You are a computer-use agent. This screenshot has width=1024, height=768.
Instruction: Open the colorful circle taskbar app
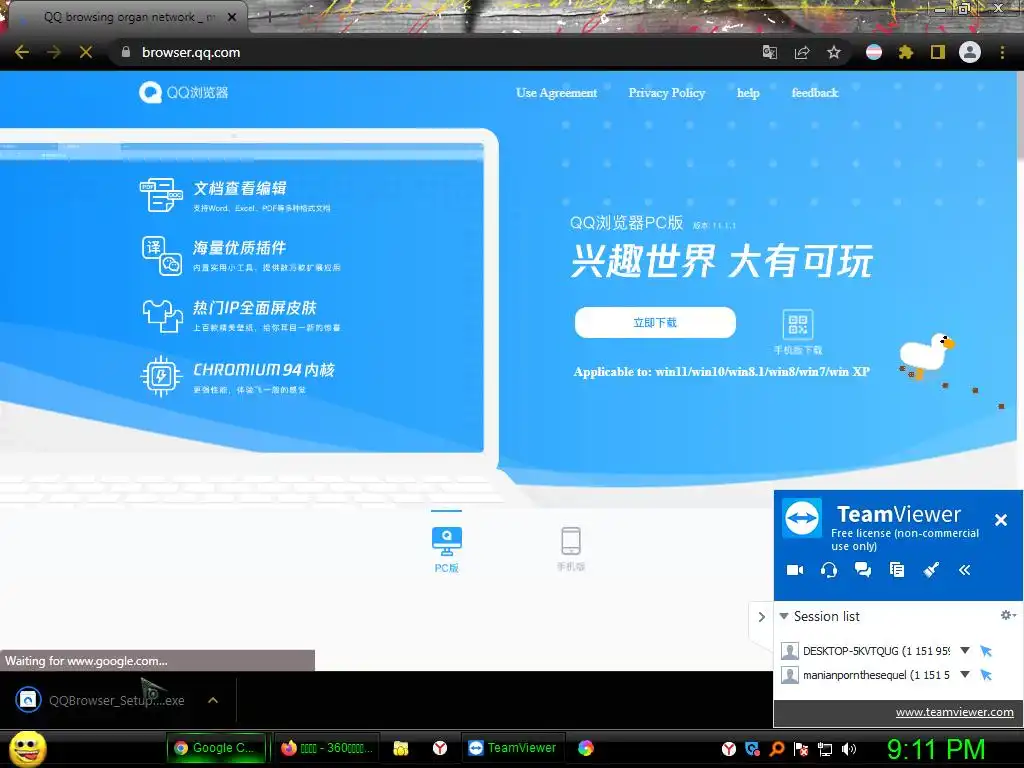point(586,748)
